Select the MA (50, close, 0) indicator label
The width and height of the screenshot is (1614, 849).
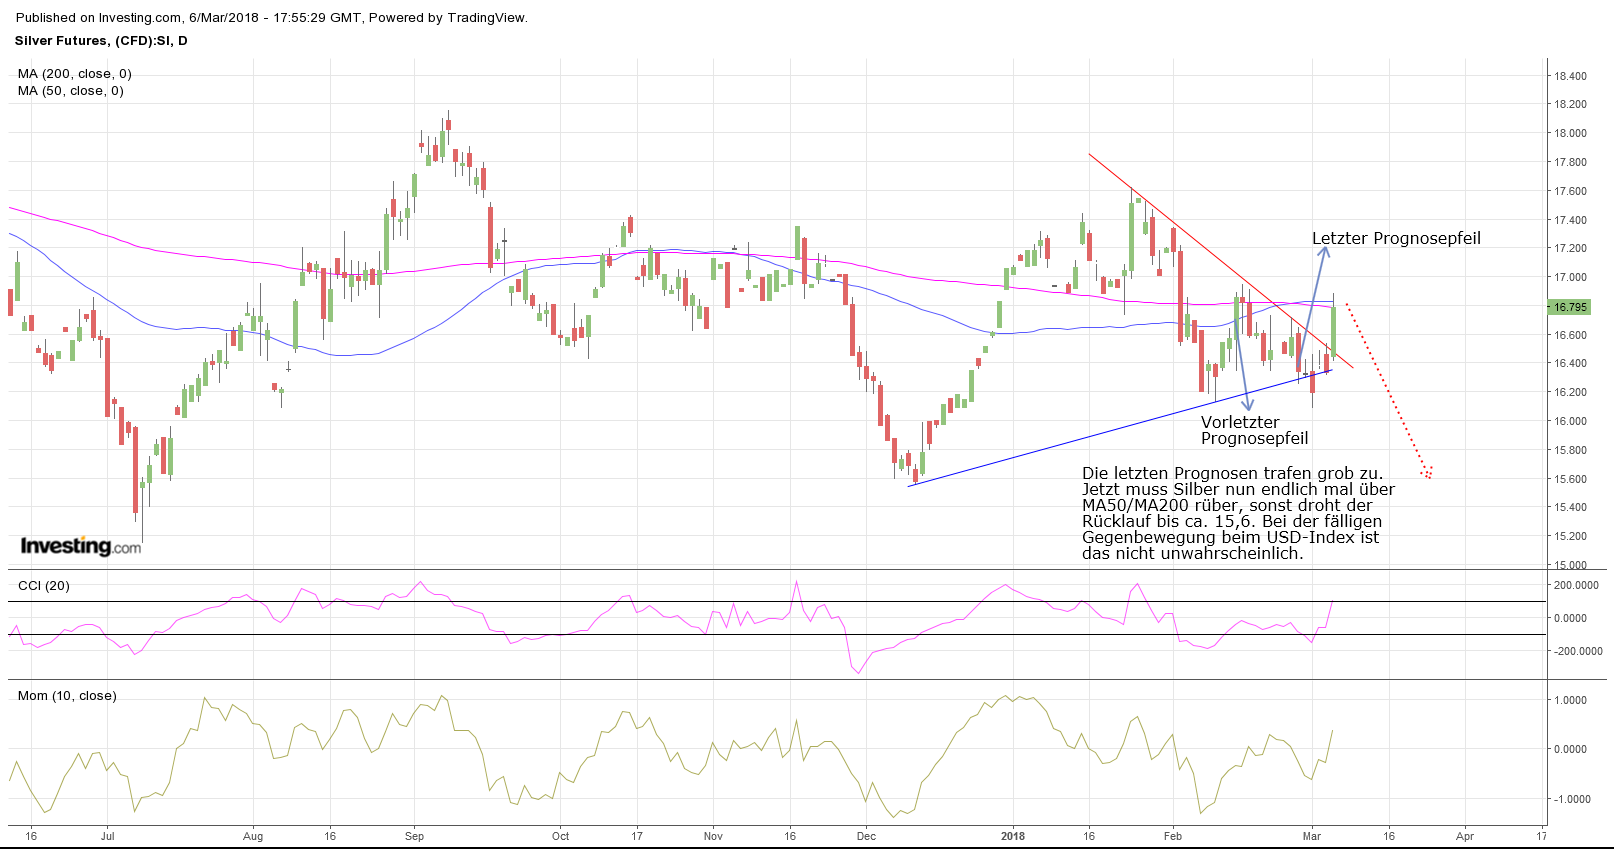tap(70, 91)
